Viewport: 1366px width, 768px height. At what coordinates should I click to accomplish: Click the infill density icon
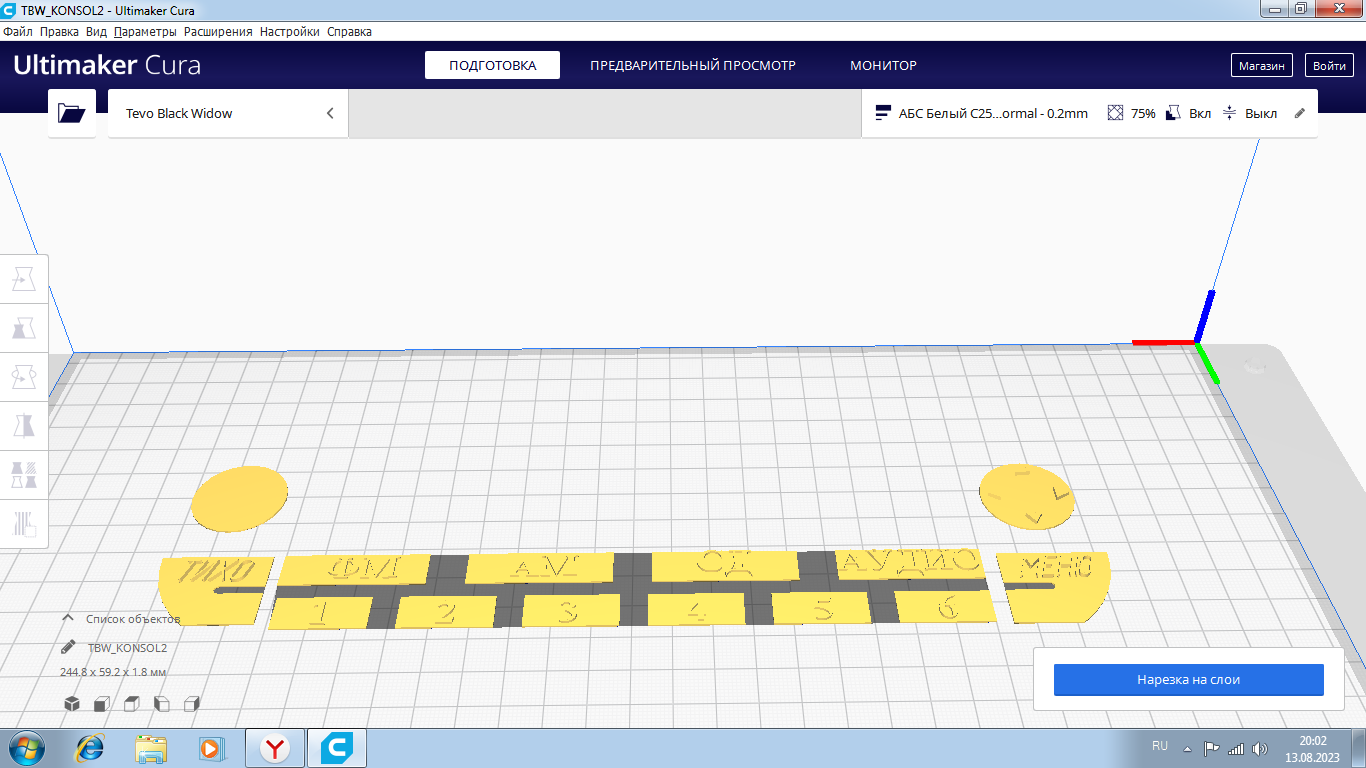1116,113
